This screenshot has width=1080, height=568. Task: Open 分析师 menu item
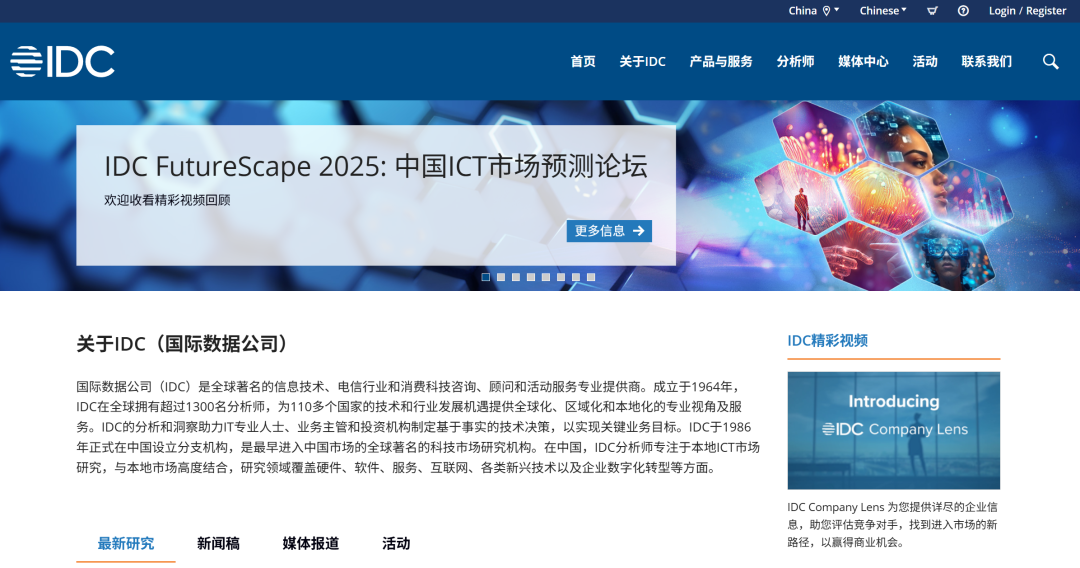coord(796,61)
